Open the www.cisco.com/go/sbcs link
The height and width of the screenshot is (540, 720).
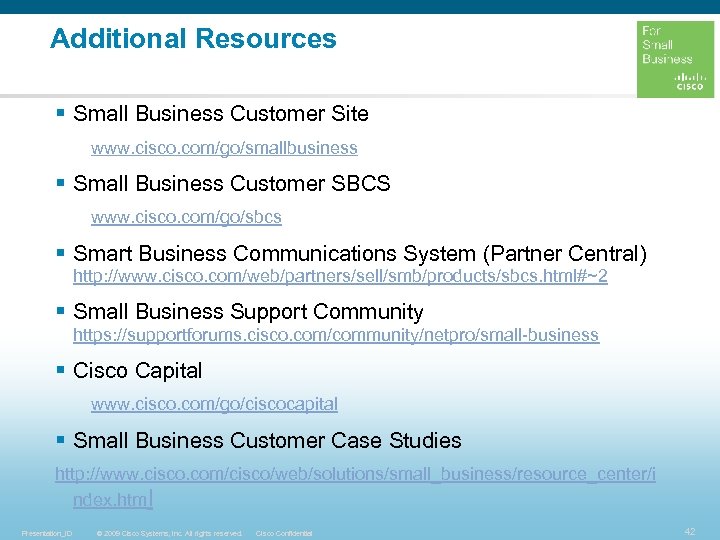tap(186, 217)
